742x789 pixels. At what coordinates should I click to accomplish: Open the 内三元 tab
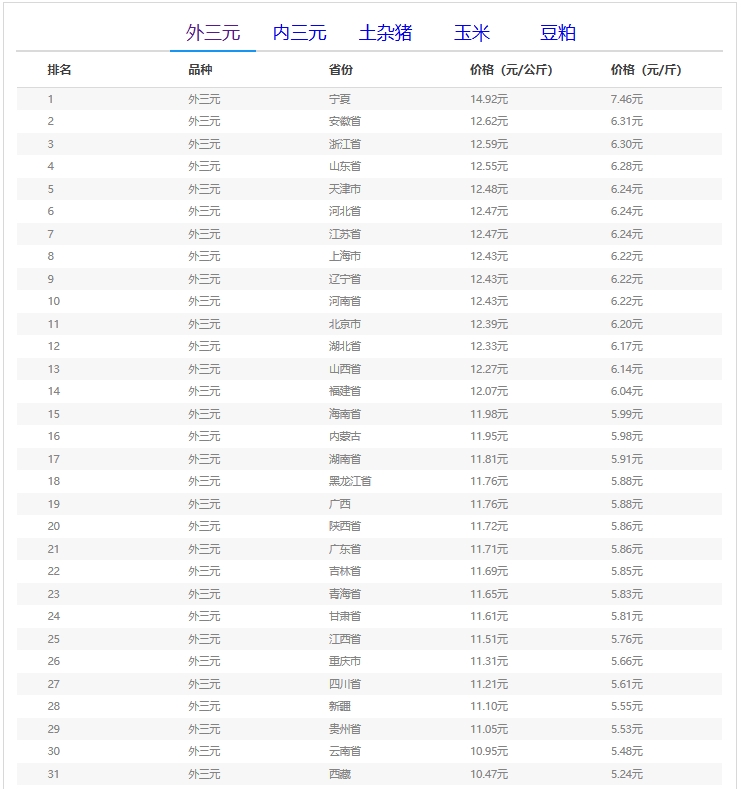(x=299, y=33)
